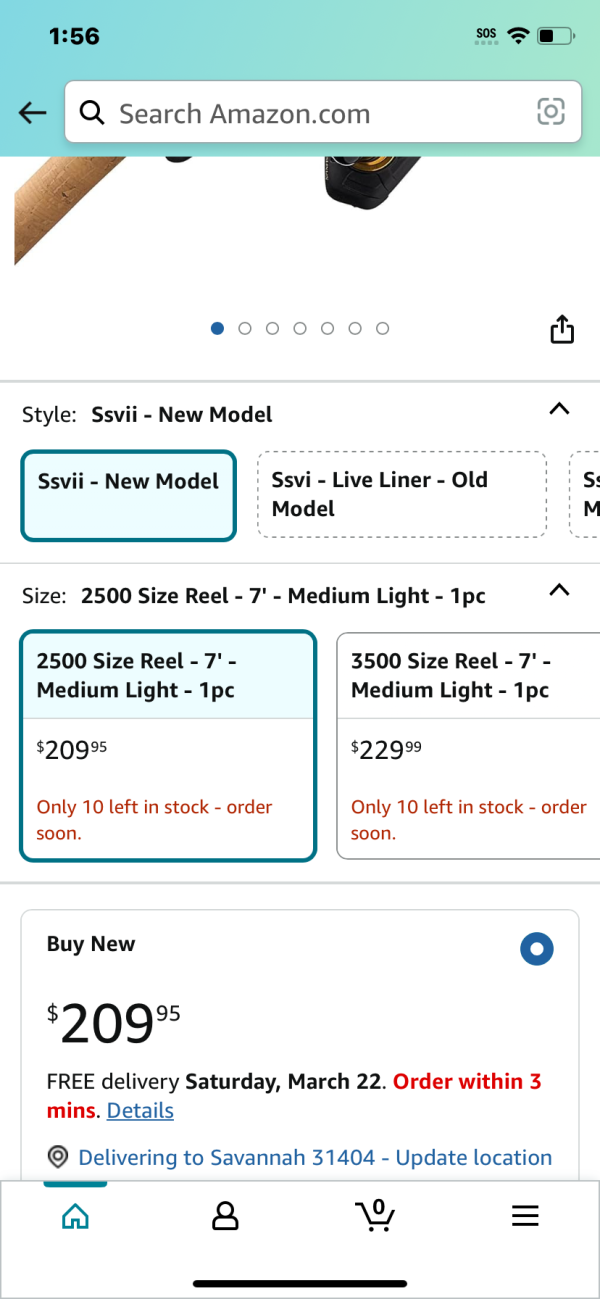Choose Ssvi - Live Liner - Old Model style

point(402,494)
